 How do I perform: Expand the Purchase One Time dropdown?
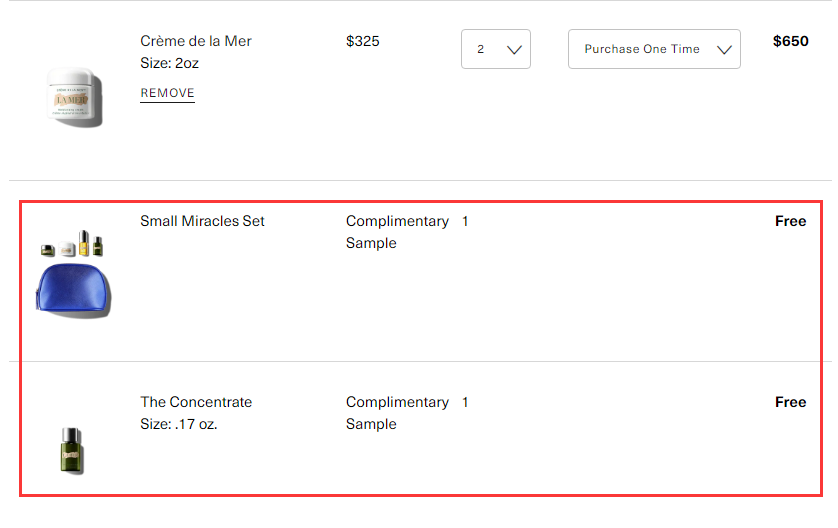654,49
